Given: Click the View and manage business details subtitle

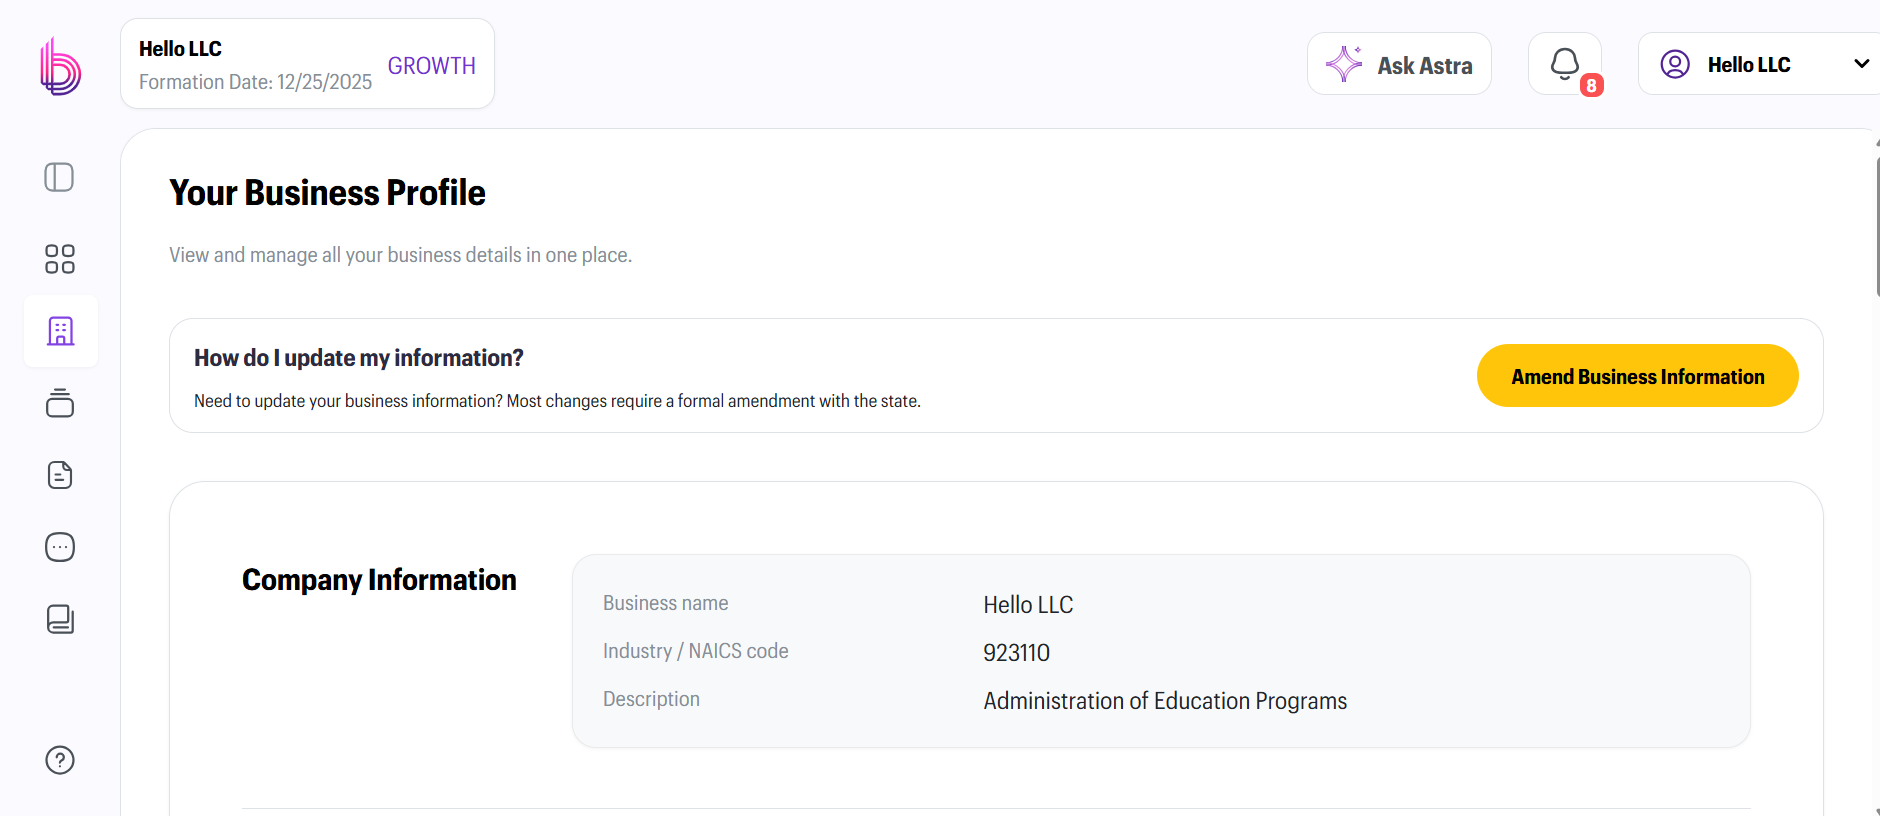Looking at the screenshot, I should click(x=400, y=255).
